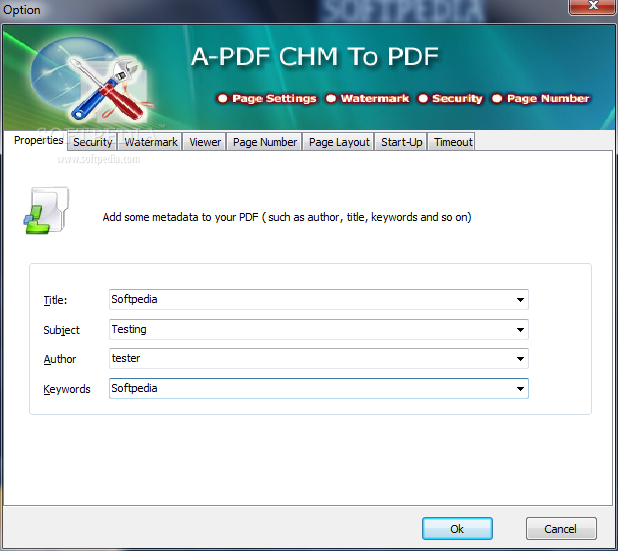618x551 pixels.
Task: Click the Keywords label
Action: [x=67, y=389]
